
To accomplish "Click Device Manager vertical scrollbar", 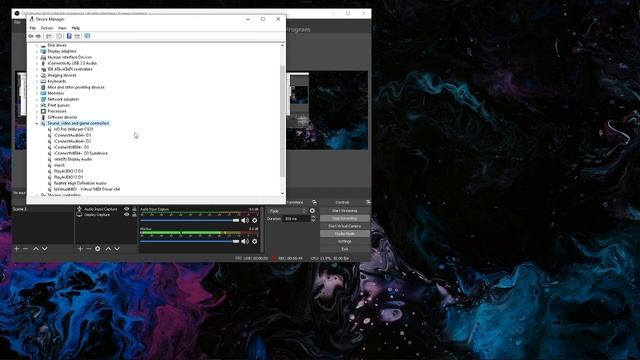I will (282, 121).
